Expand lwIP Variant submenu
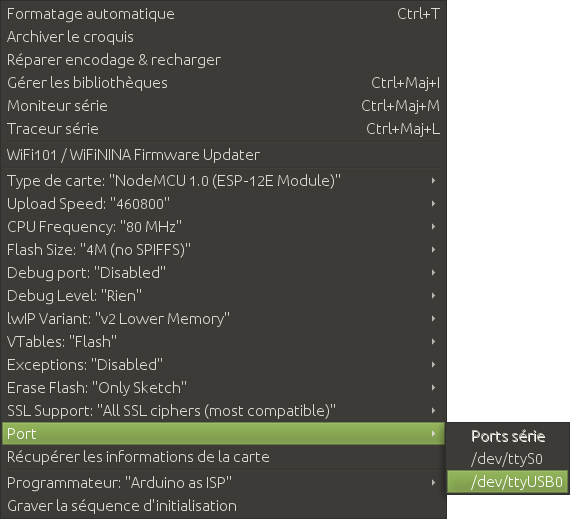This screenshot has height=519, width=570. 223,319
